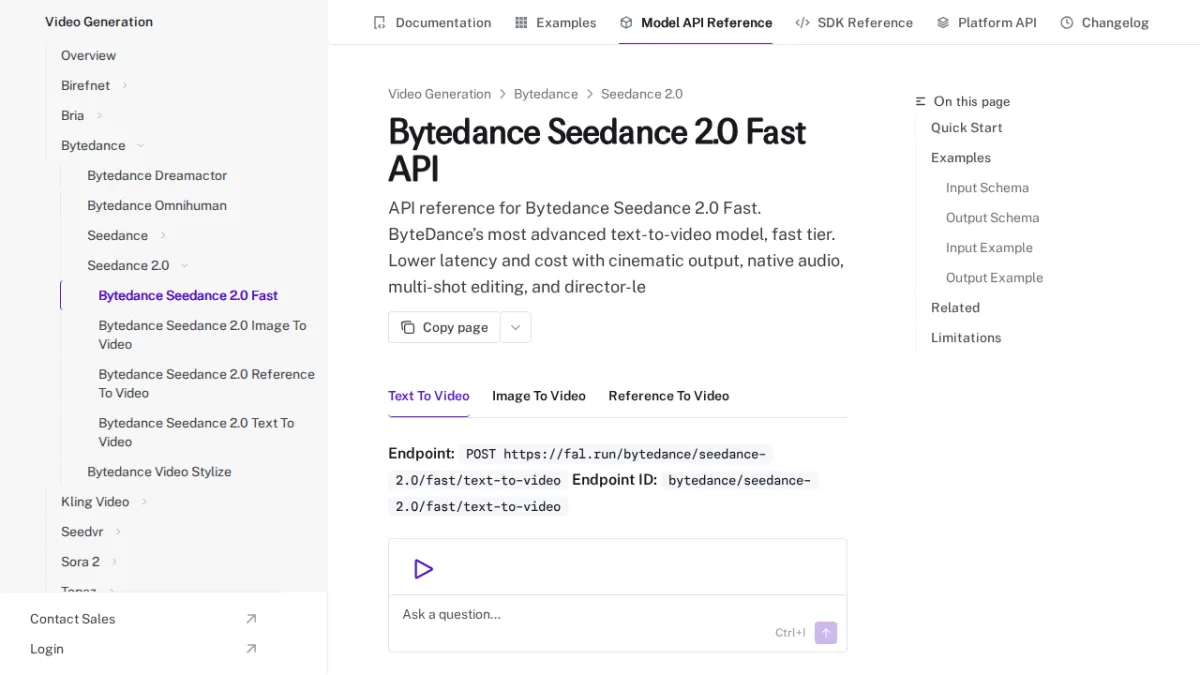Collapse the Seedance 2.0 sidebar chevron
Screen dimensions: 1200x675
tap(185, 265)
